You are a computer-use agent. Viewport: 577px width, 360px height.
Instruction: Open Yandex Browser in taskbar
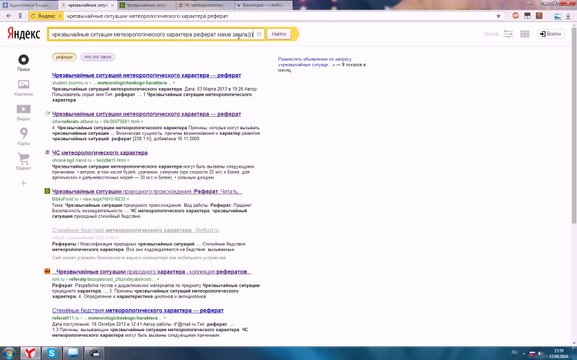point(30,353)
